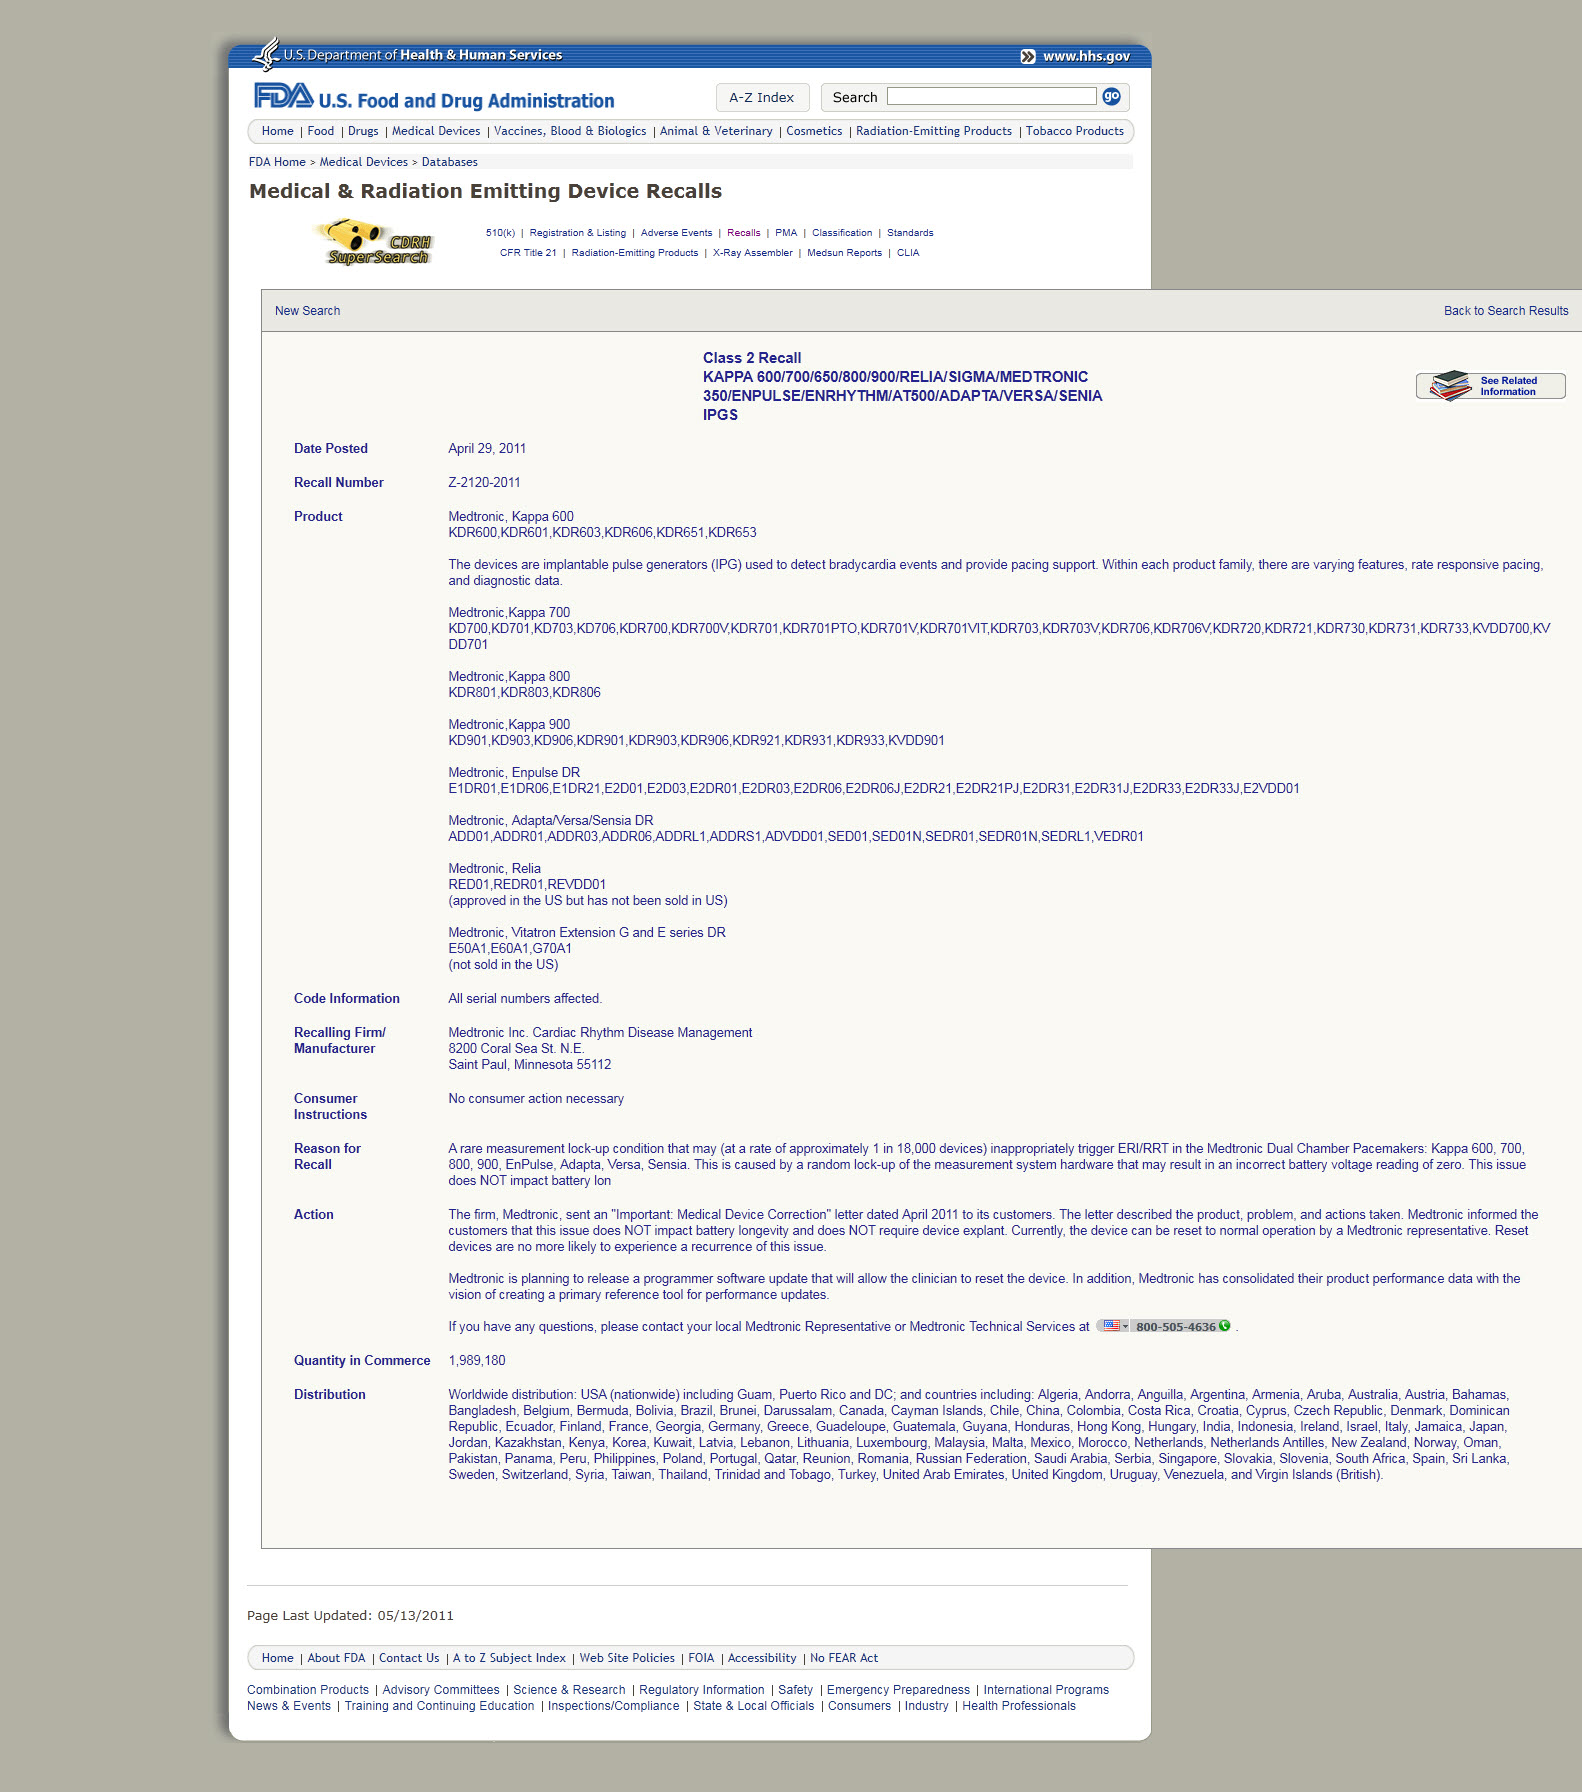
Task: Open Accessibility footer link
Action: click(762, 1658)
